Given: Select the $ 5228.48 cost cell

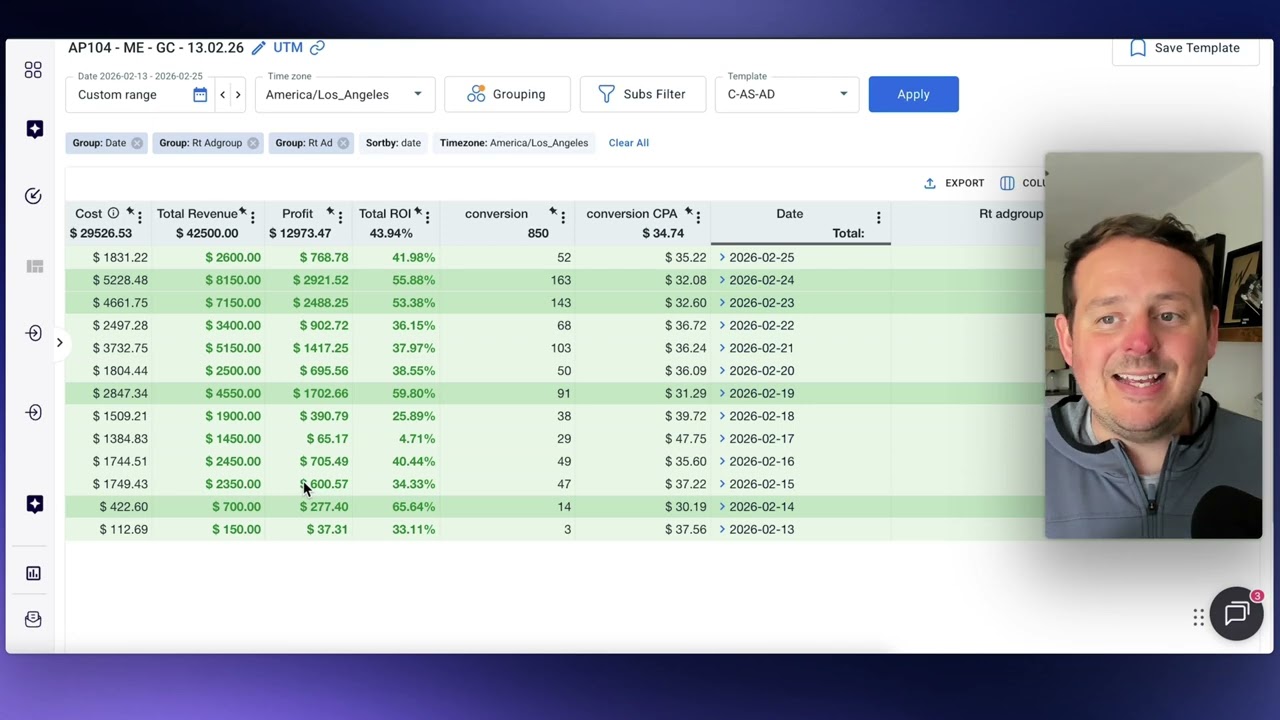Looking at the screenshot, I should click(120, 280).
